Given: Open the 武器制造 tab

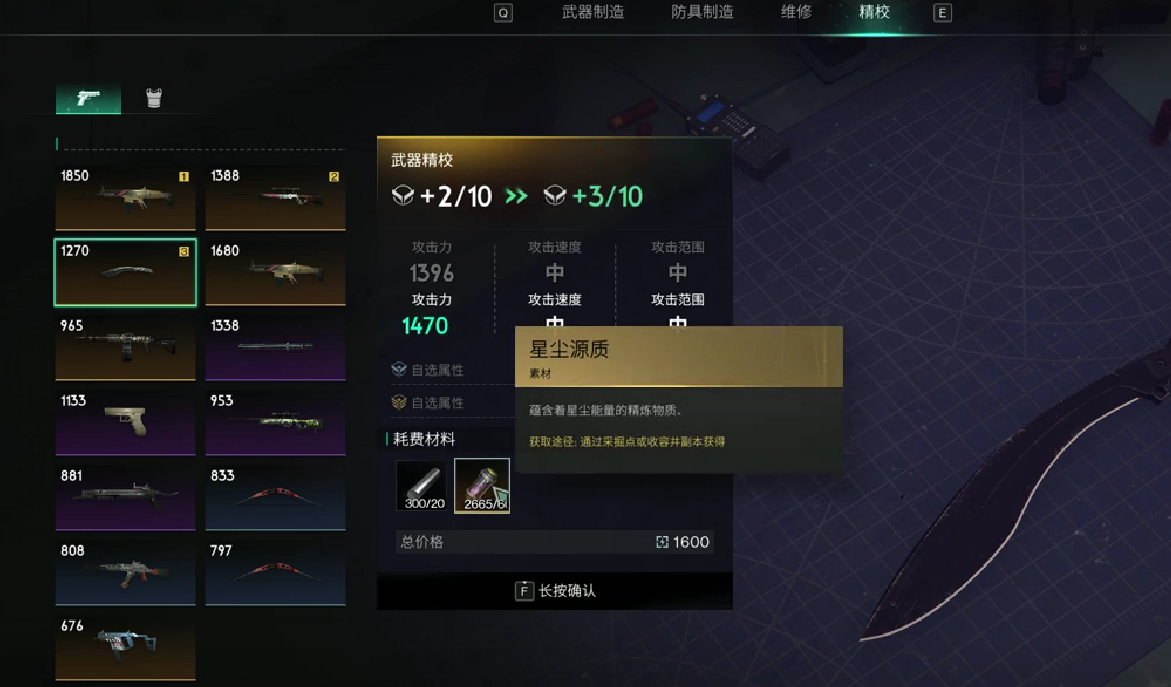Looking at the screenshot, I should 593,12.
